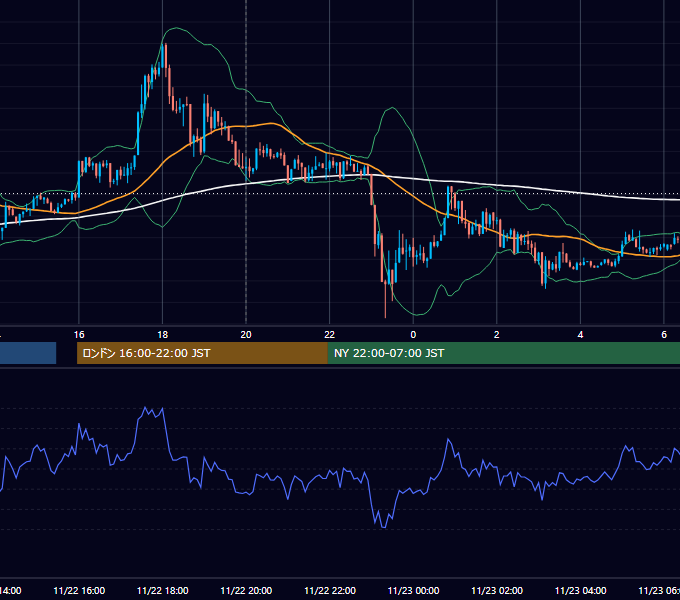680x600 pixels.
Task: Click the 11/23 04:00 date label
Action: tap(580, 590)
